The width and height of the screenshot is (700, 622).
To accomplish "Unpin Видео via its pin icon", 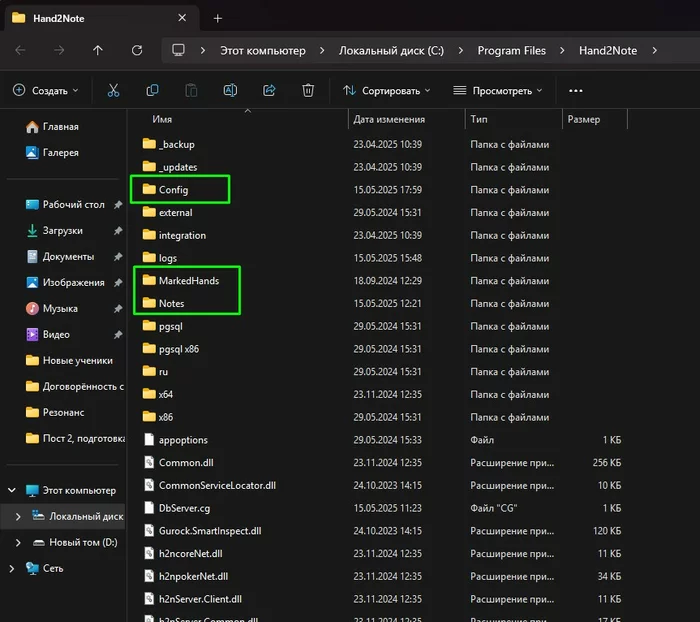I will pyautogui.click(x=118, y=334).
